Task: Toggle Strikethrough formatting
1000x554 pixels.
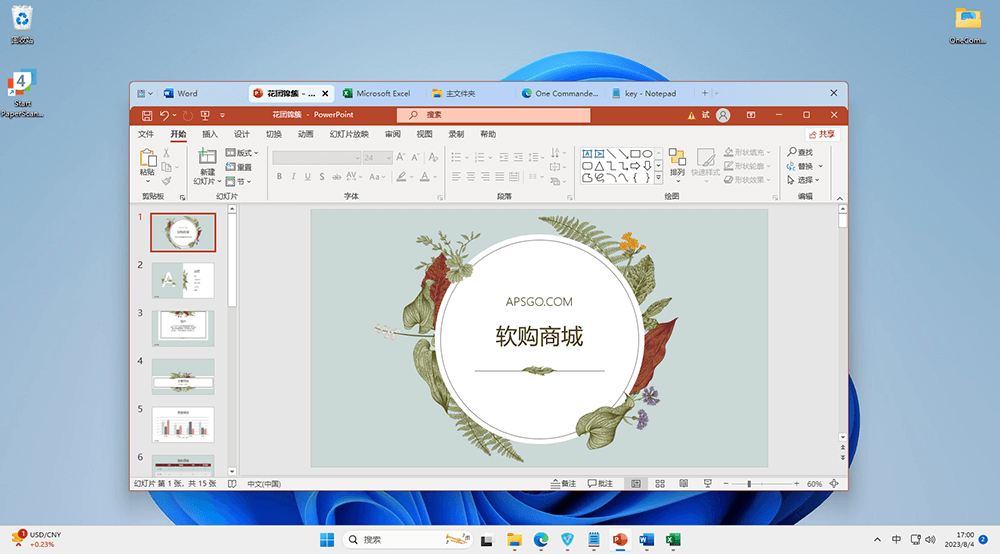Action: coord(336,177)
